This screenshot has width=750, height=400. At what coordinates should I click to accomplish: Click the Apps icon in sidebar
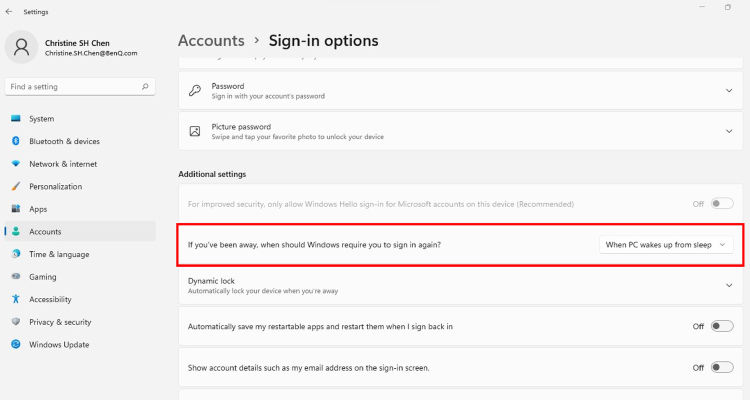click(16, 209)
